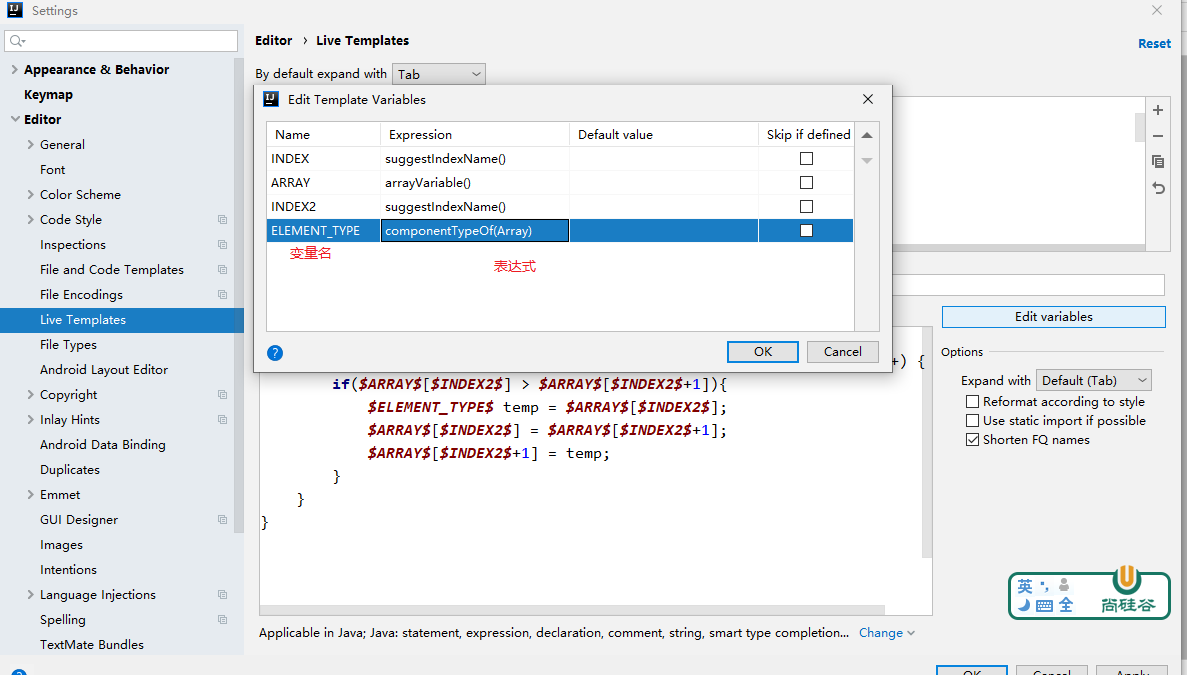
Task: Uncheck Shorten FQ names option
Action: click(972, 440)
